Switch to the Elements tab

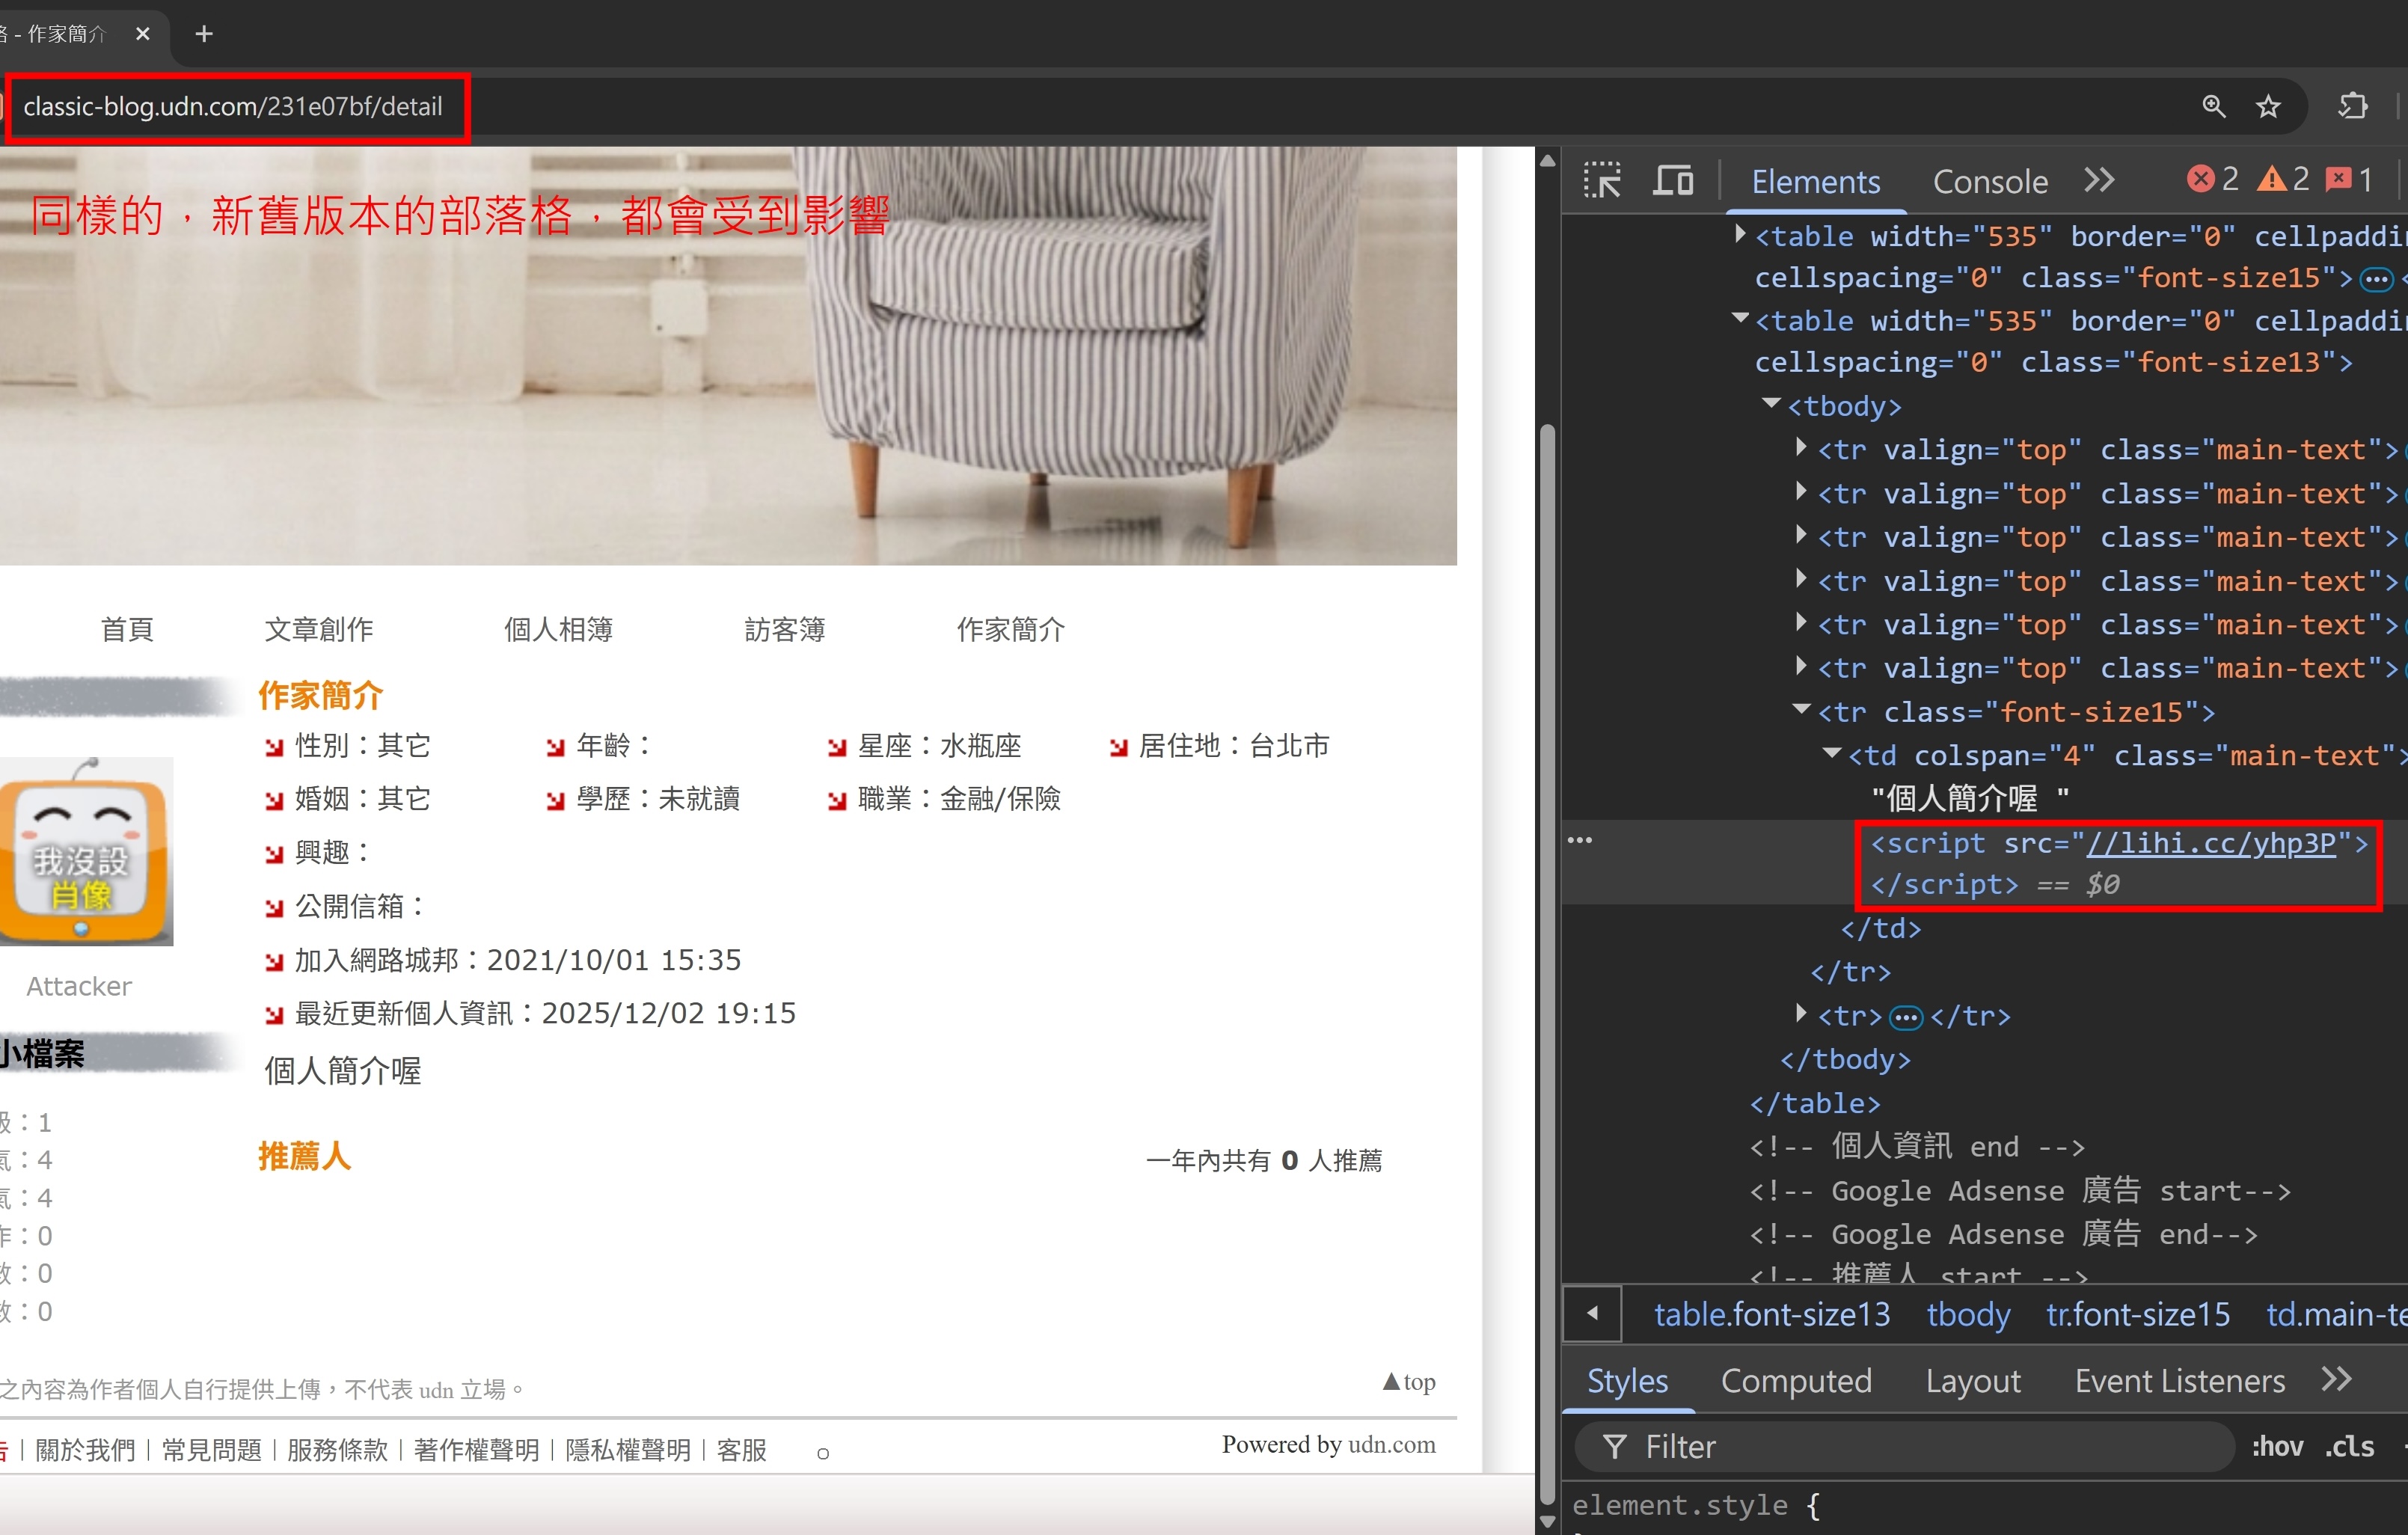tap(1815, 182)
